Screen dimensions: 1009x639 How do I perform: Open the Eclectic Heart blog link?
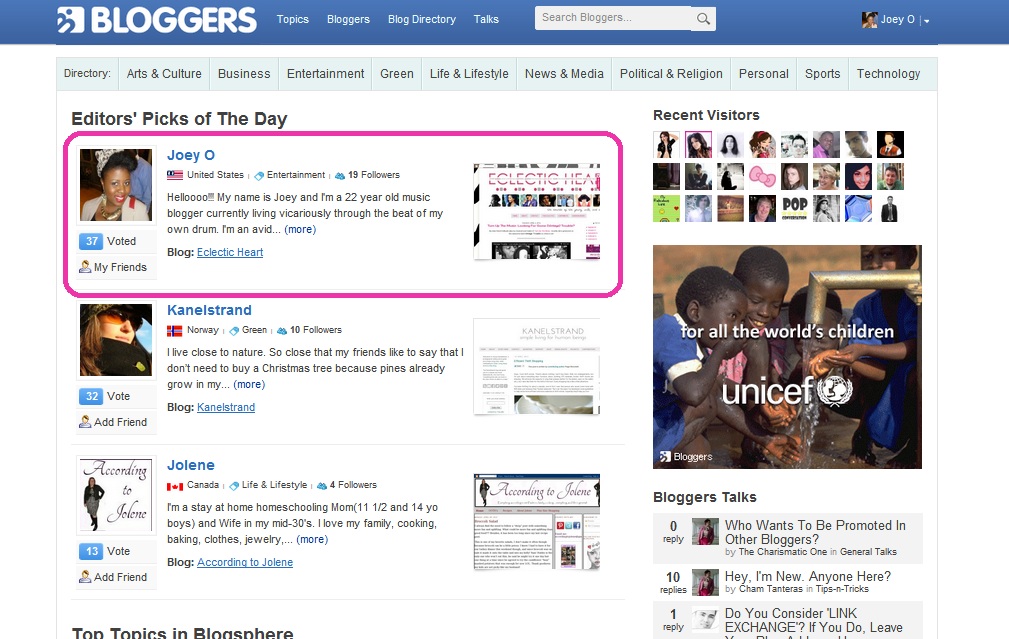(x=230, y=252)
